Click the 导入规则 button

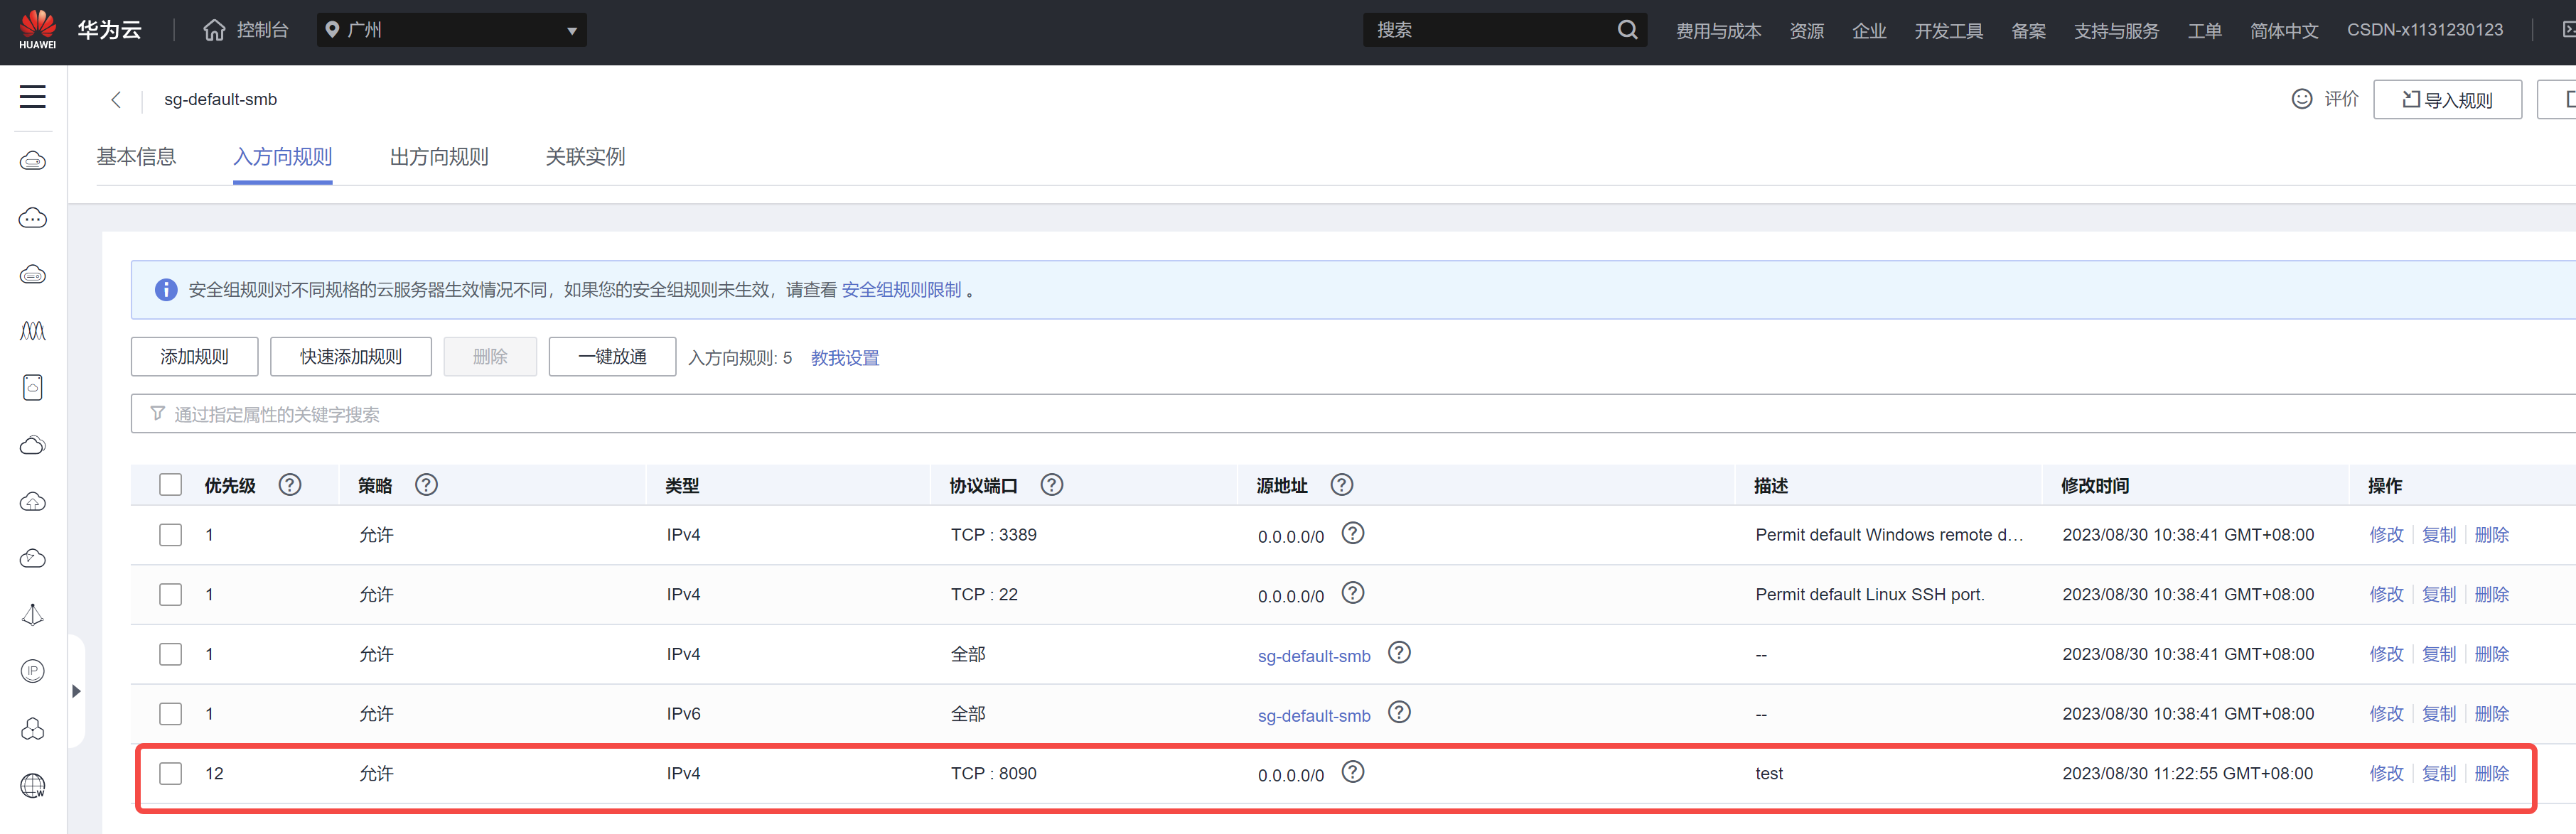point(2447,99)
